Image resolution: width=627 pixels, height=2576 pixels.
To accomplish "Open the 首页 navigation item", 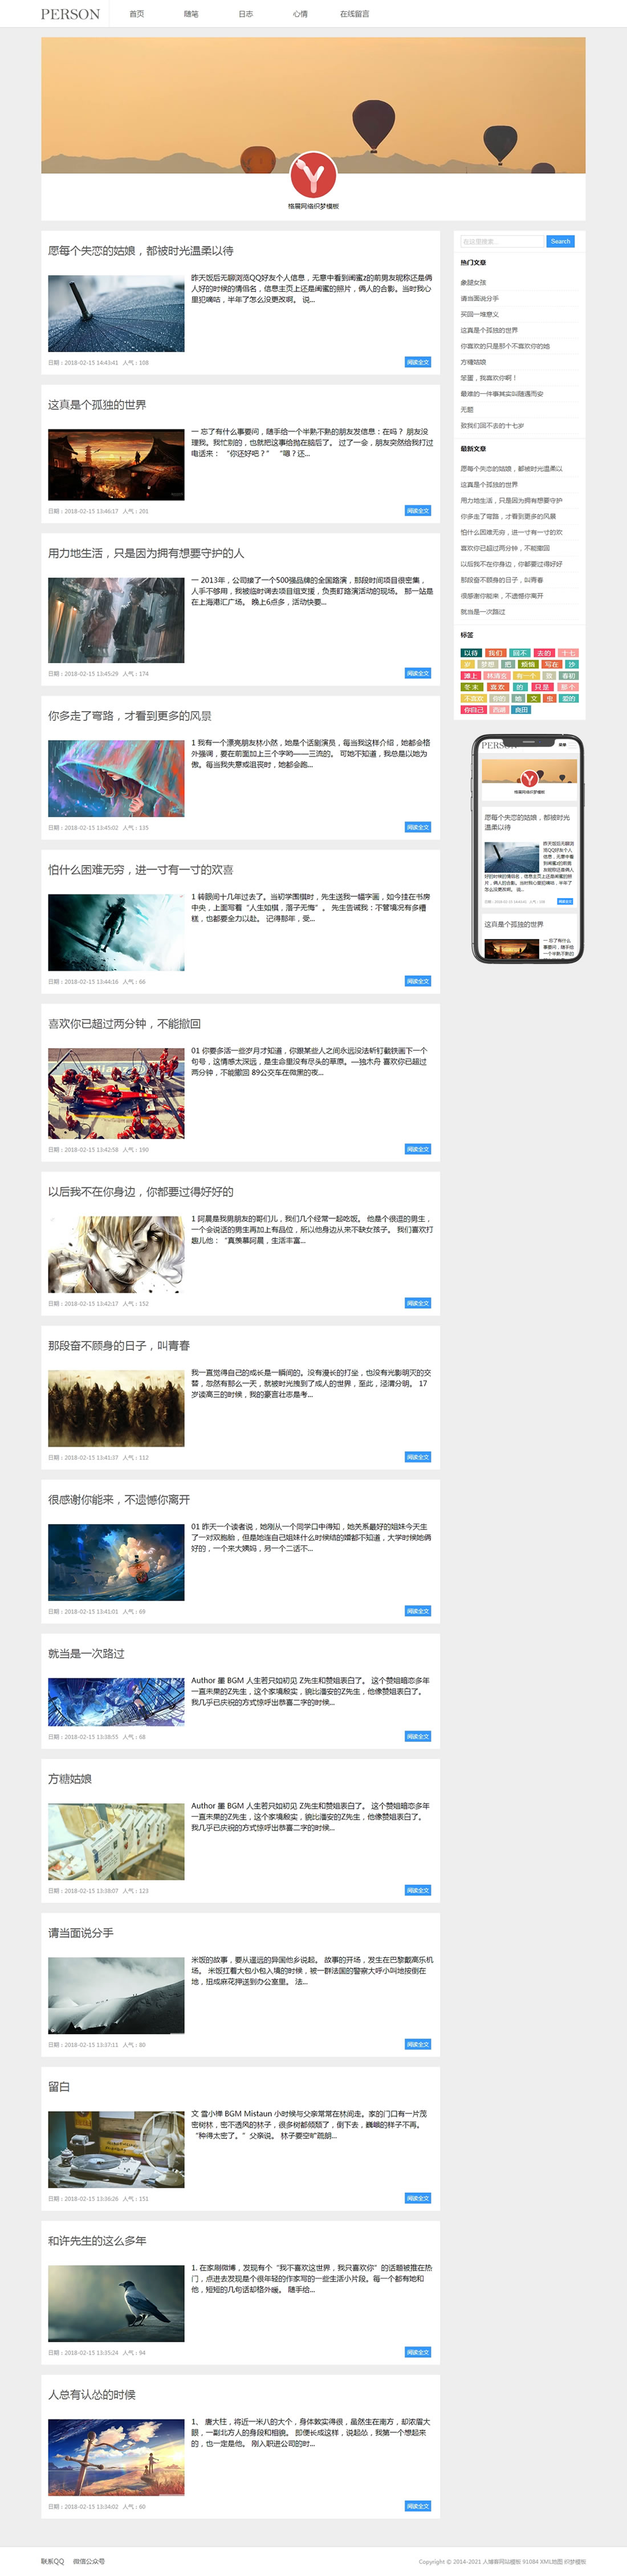I will pos(137,14).
